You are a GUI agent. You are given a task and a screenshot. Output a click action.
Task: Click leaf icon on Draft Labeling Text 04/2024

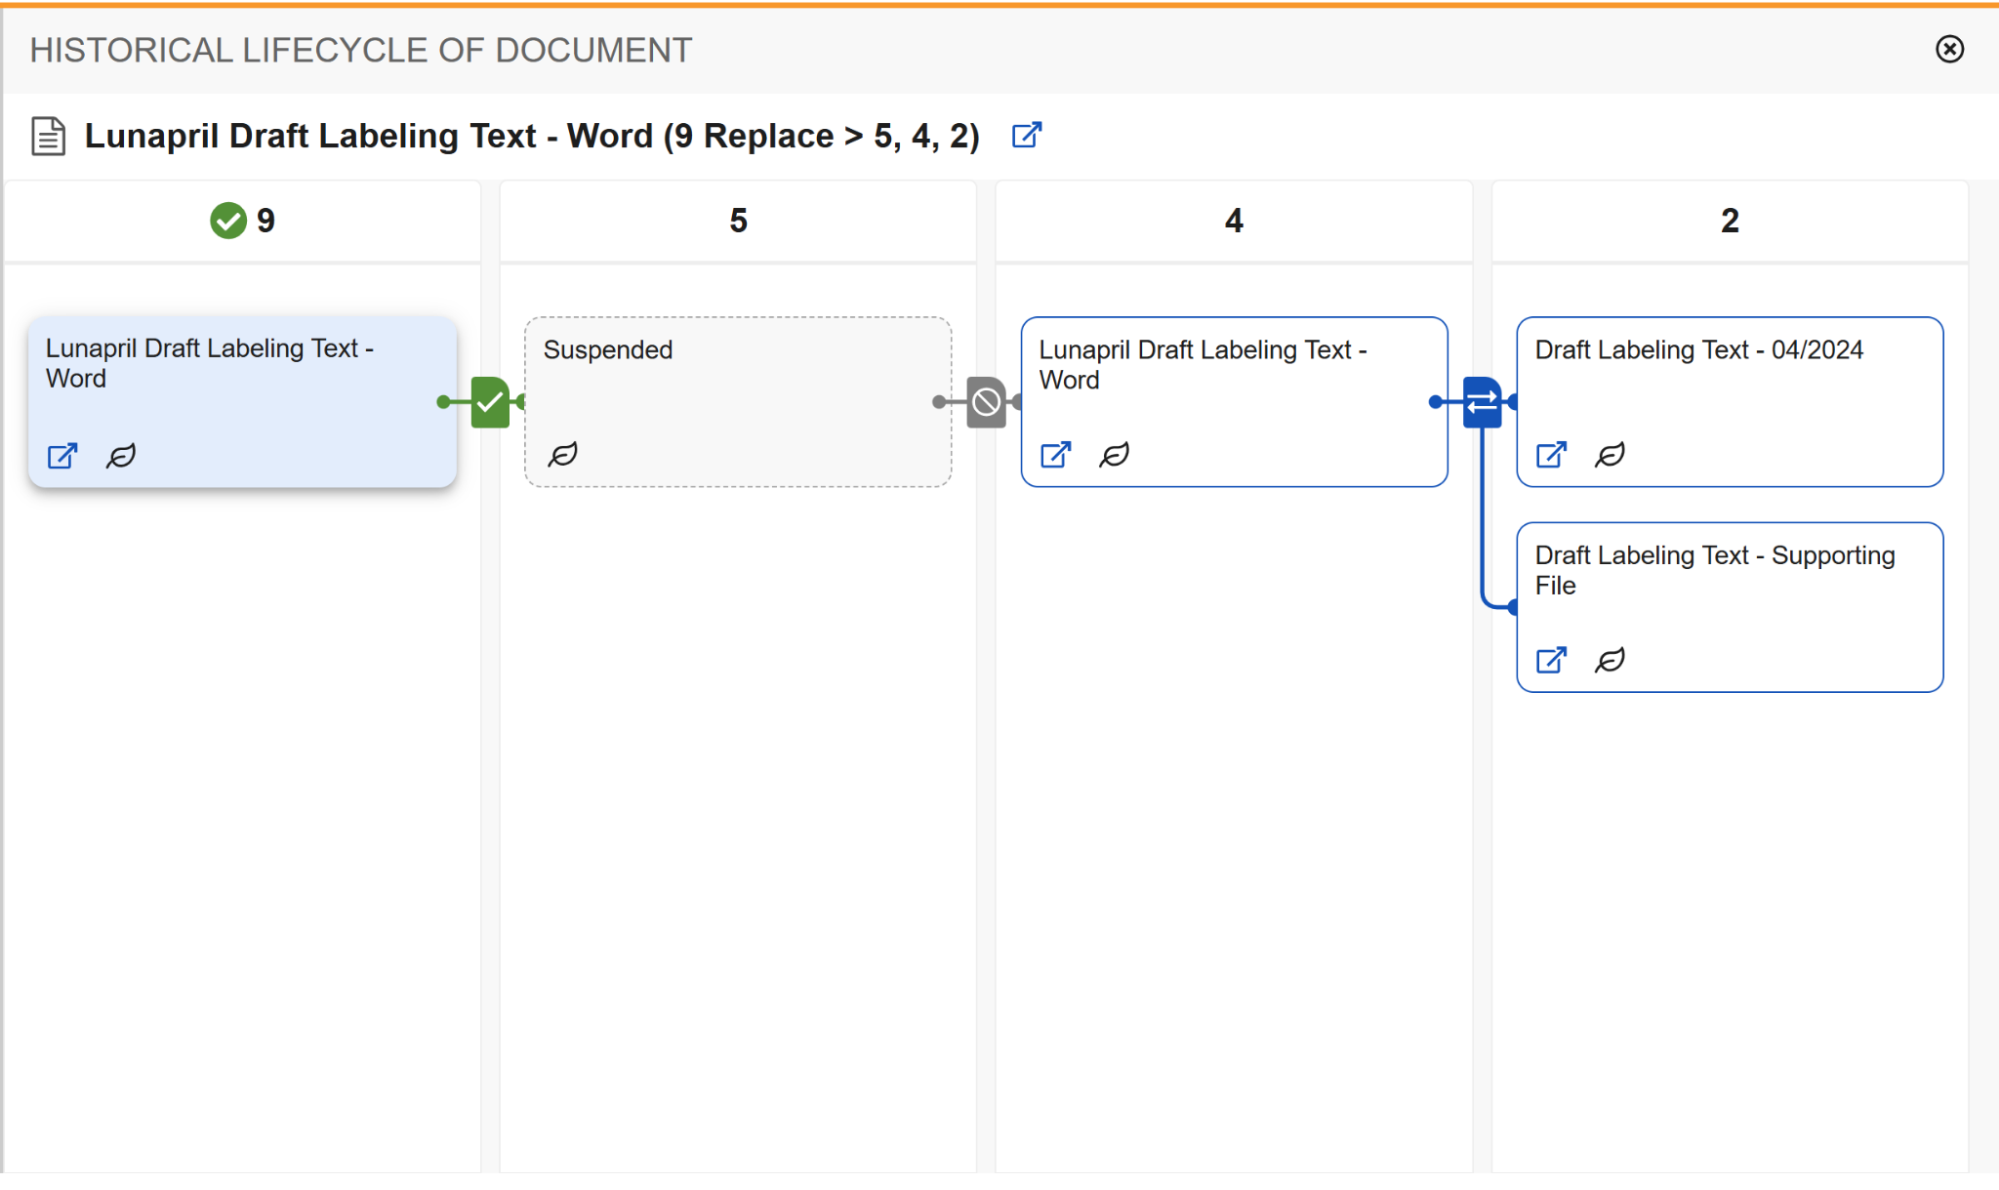[1610, 455]
